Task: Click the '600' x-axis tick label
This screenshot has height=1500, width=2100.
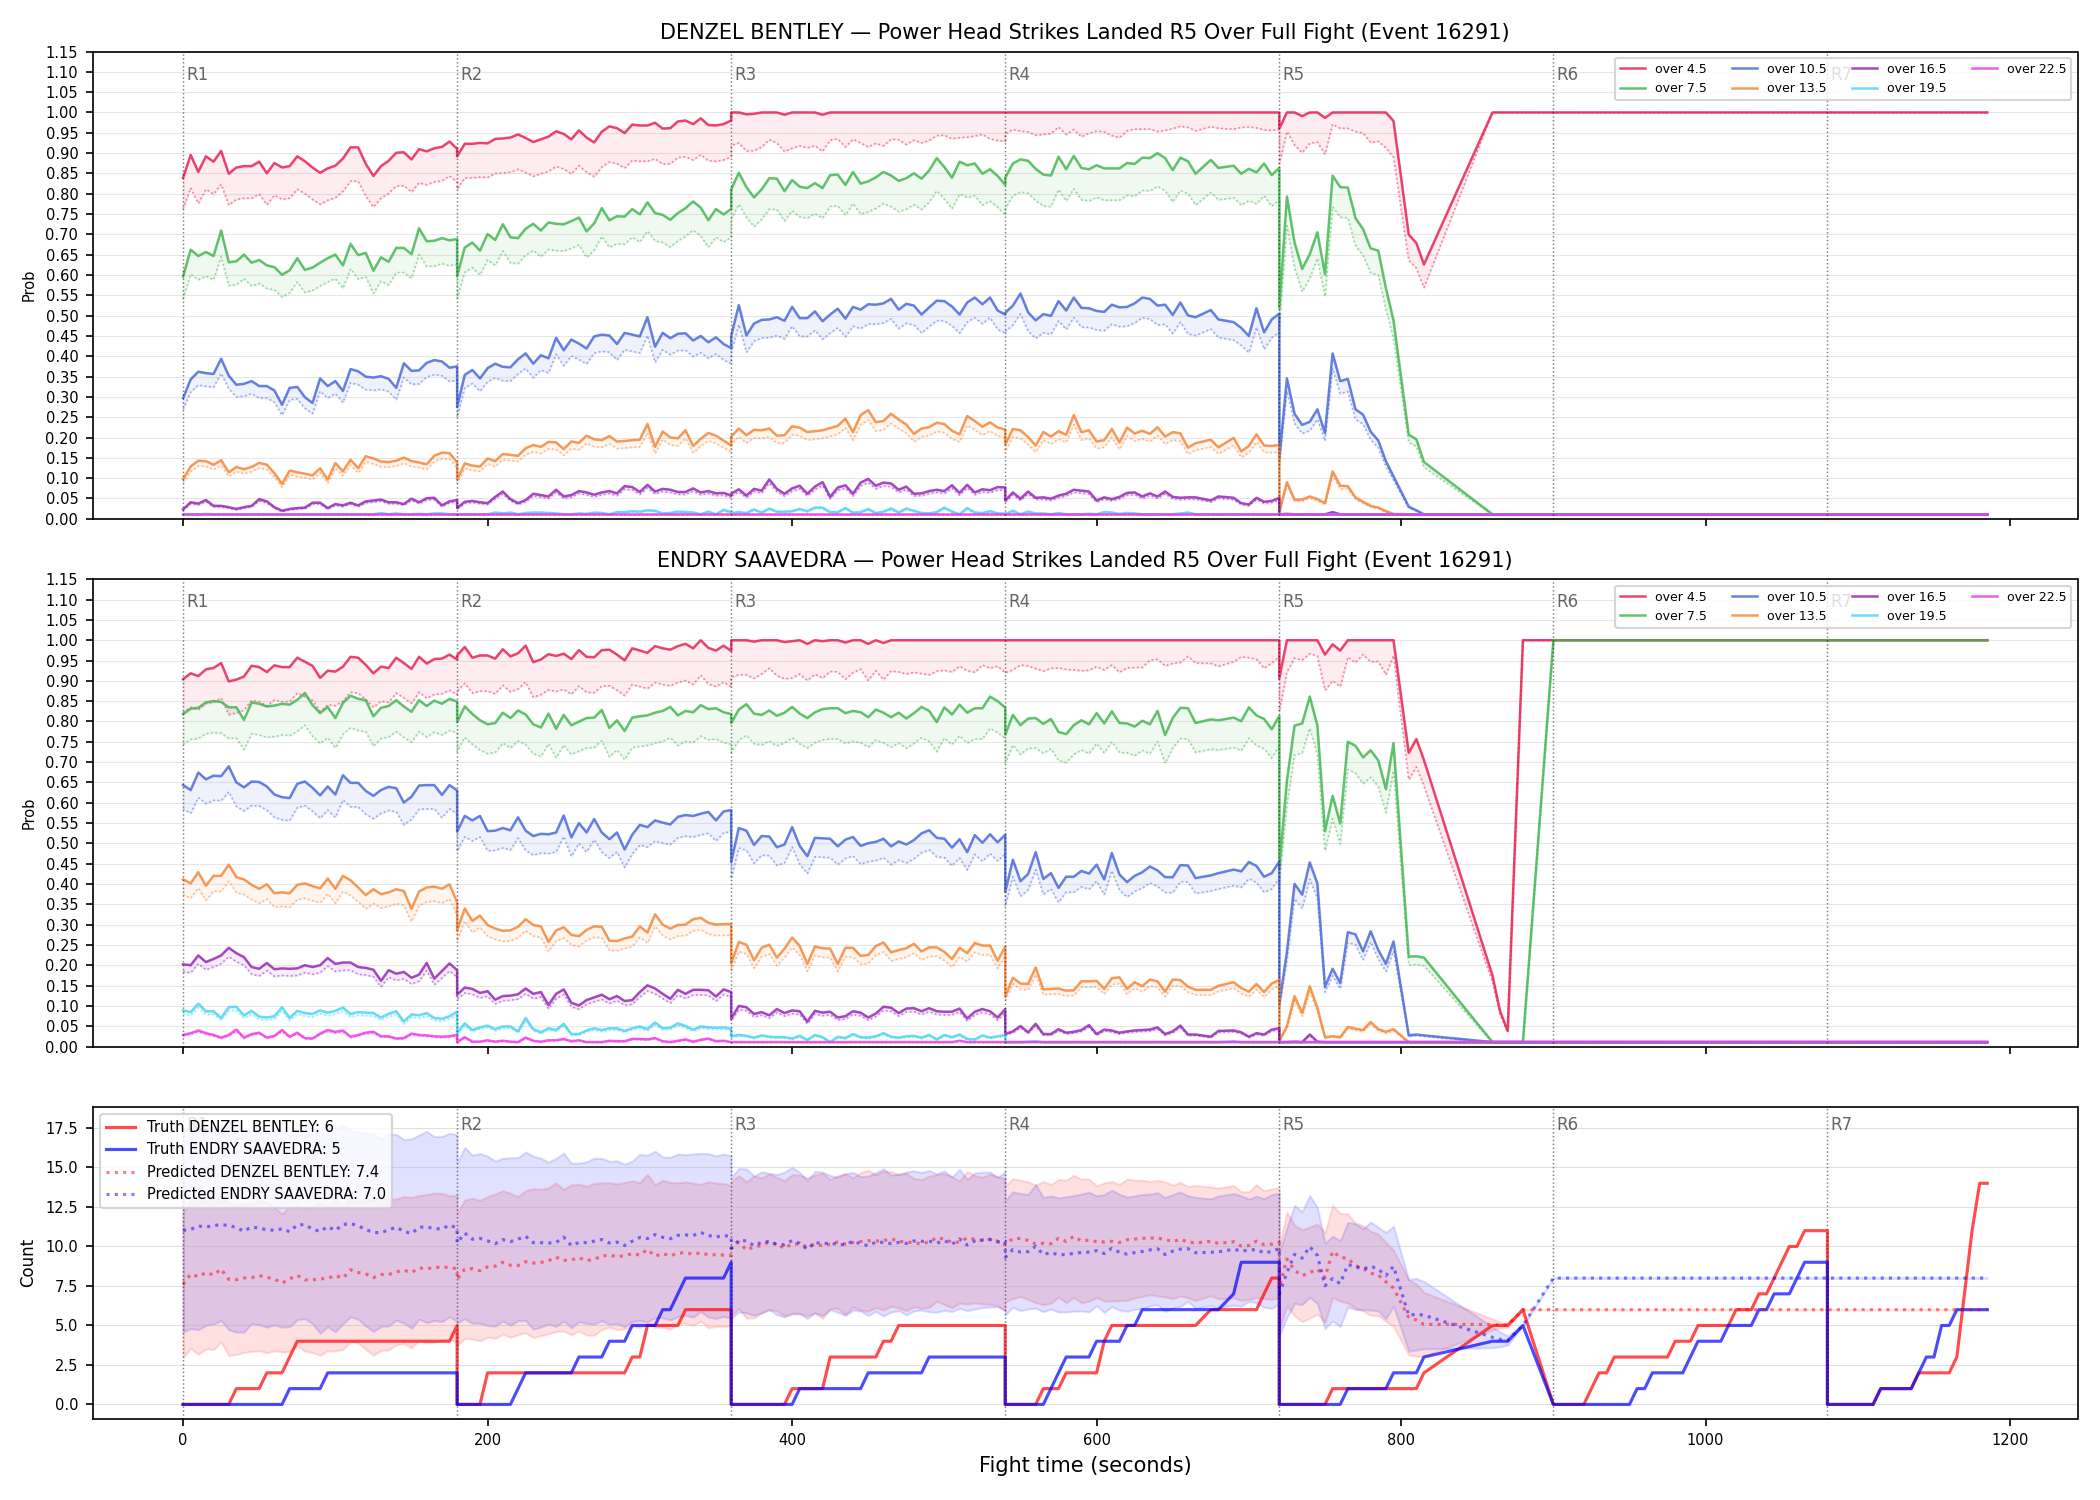Action: [x=1096, y=1440]
